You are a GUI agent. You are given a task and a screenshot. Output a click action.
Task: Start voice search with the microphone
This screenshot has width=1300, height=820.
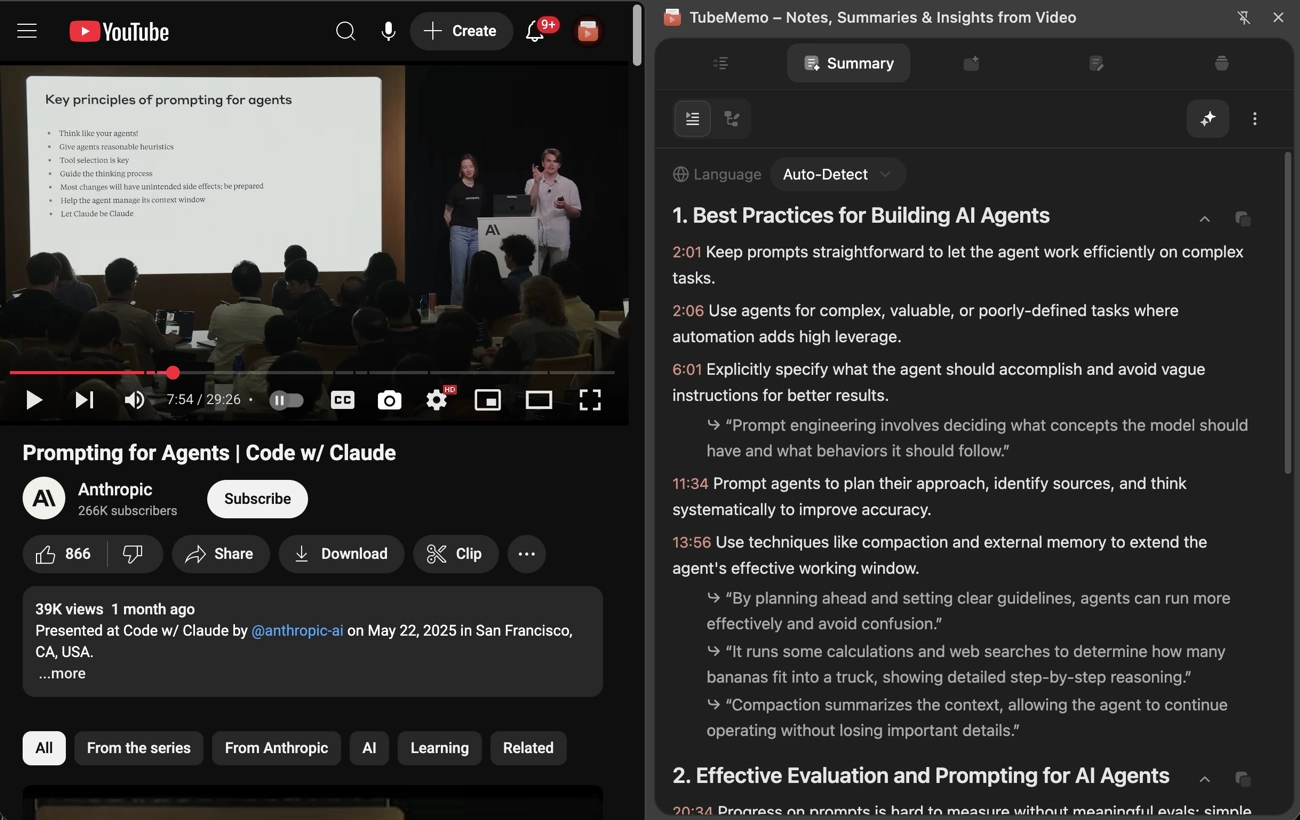(x=388, y=32)
